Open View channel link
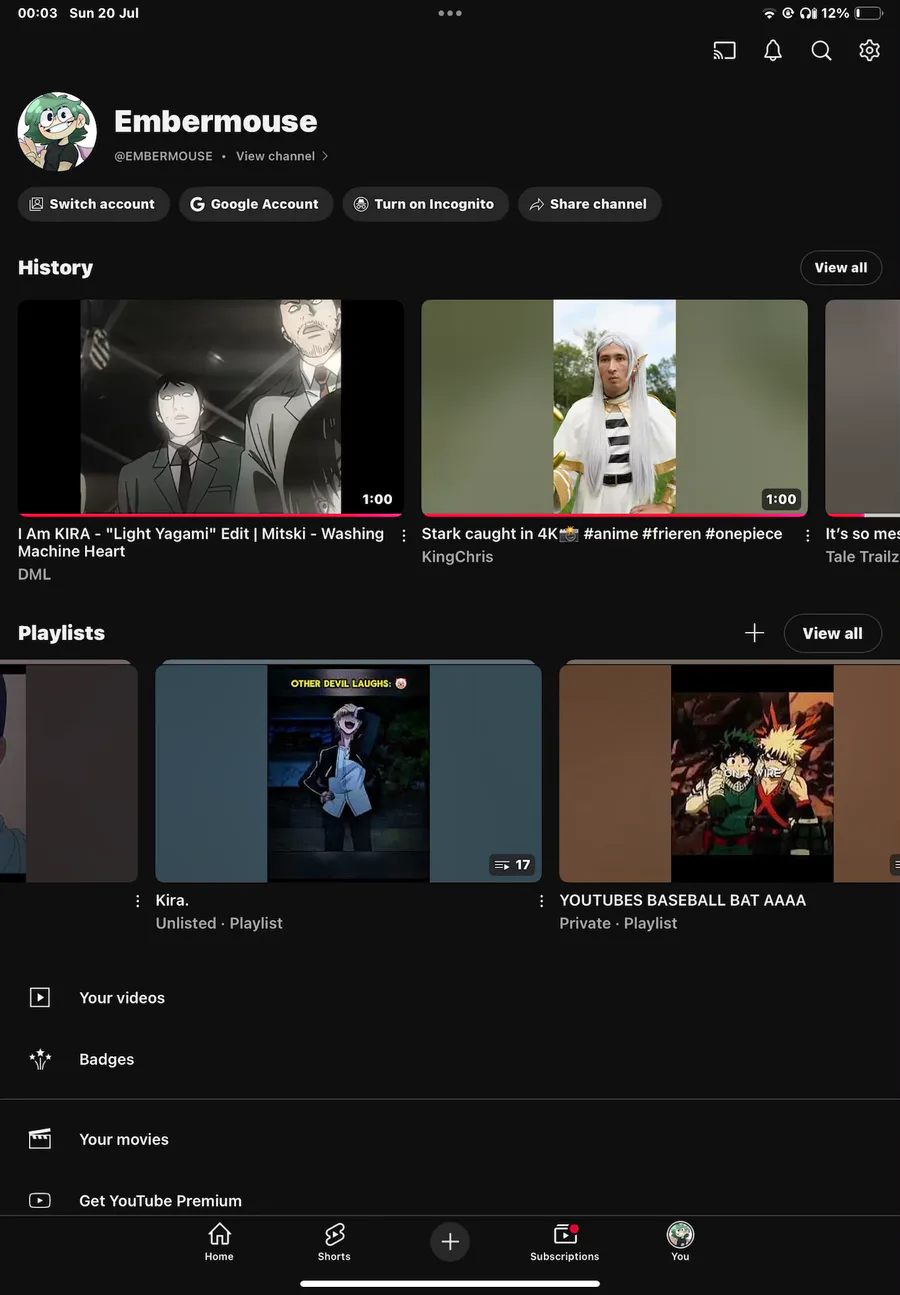The image size is (900, 1295). coord(275,156)
